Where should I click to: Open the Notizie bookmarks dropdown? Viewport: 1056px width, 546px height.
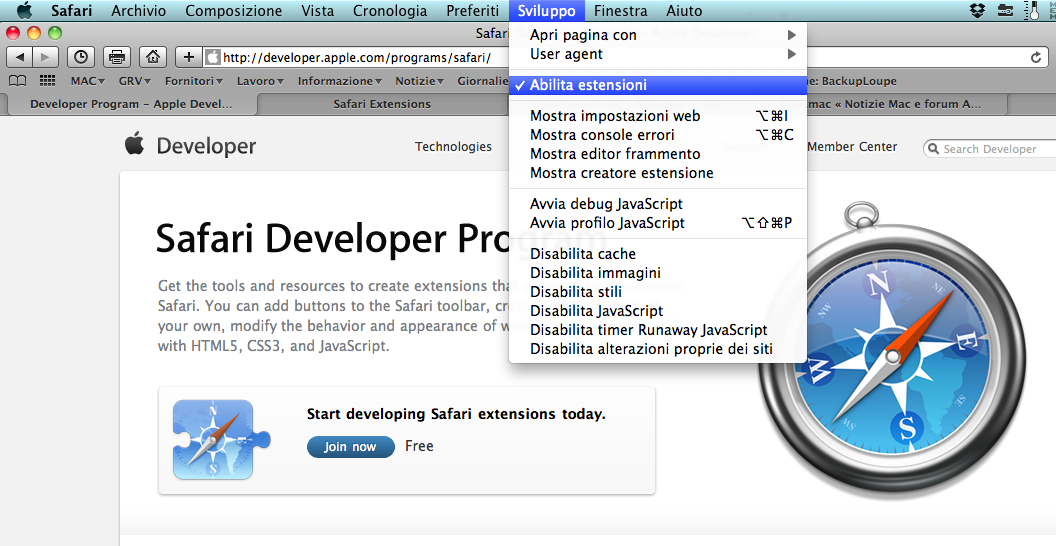[x=420, y=81]
